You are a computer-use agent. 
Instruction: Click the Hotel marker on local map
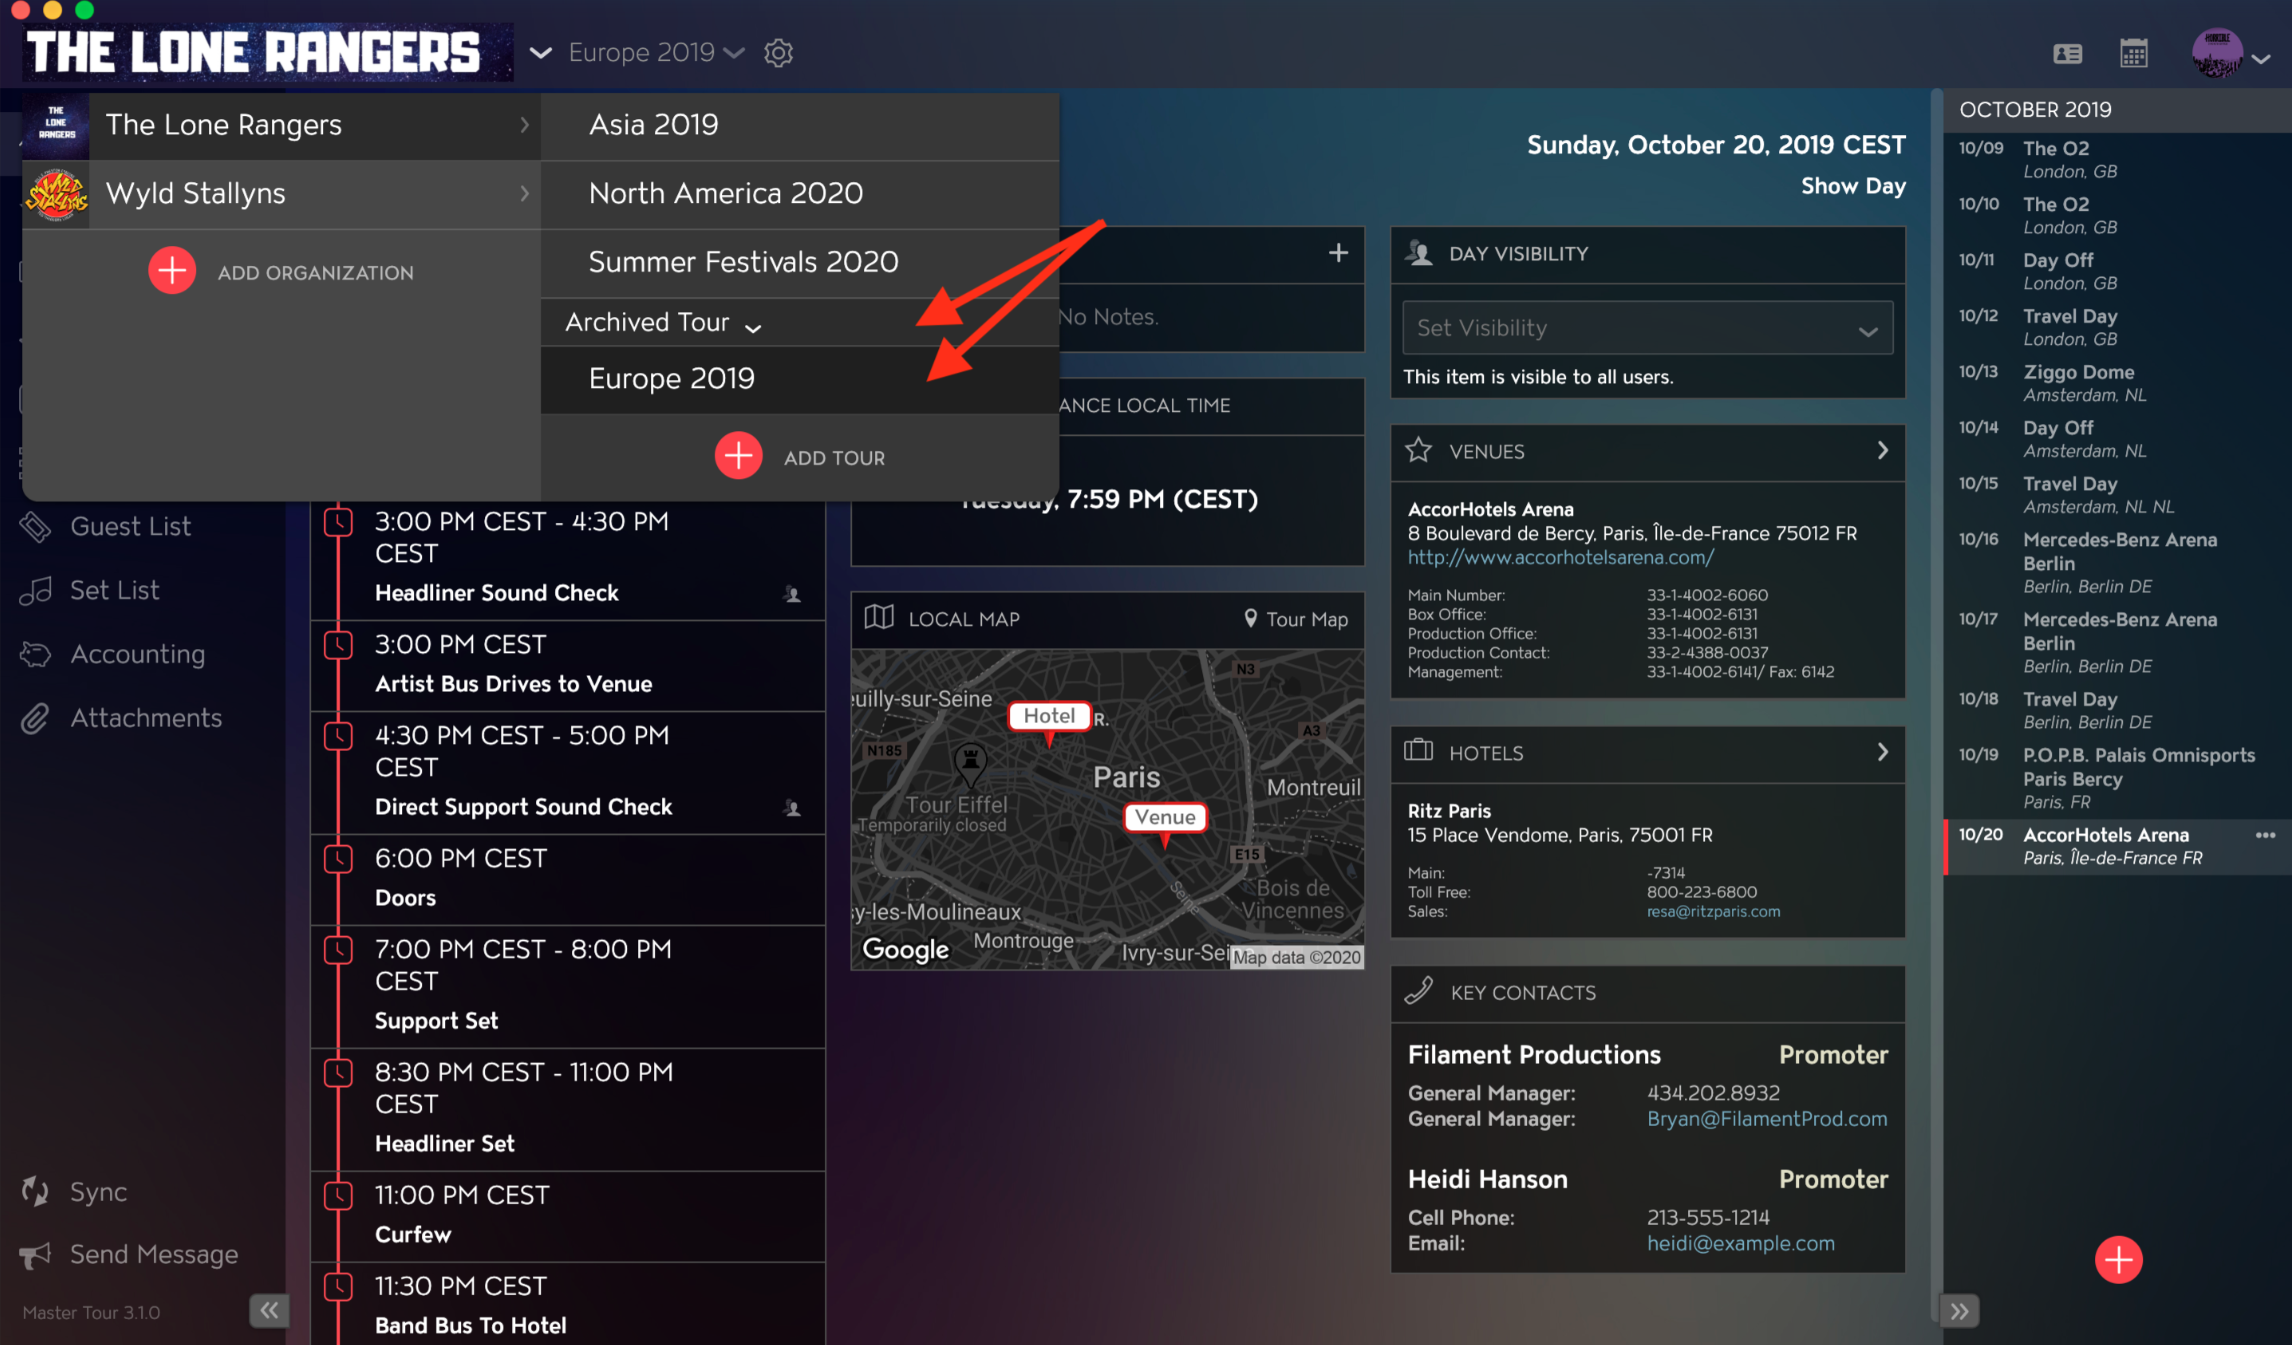1049,719
